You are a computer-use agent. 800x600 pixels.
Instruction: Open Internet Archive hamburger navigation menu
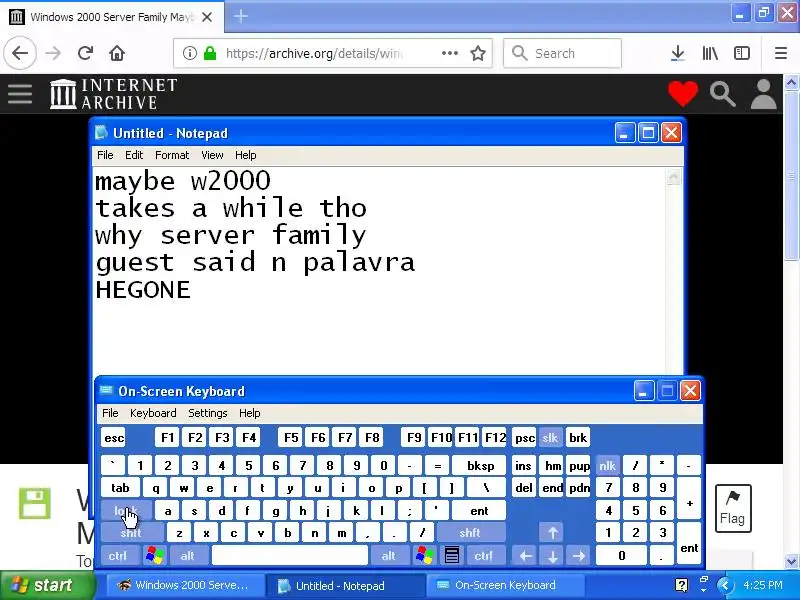point(20,94)
